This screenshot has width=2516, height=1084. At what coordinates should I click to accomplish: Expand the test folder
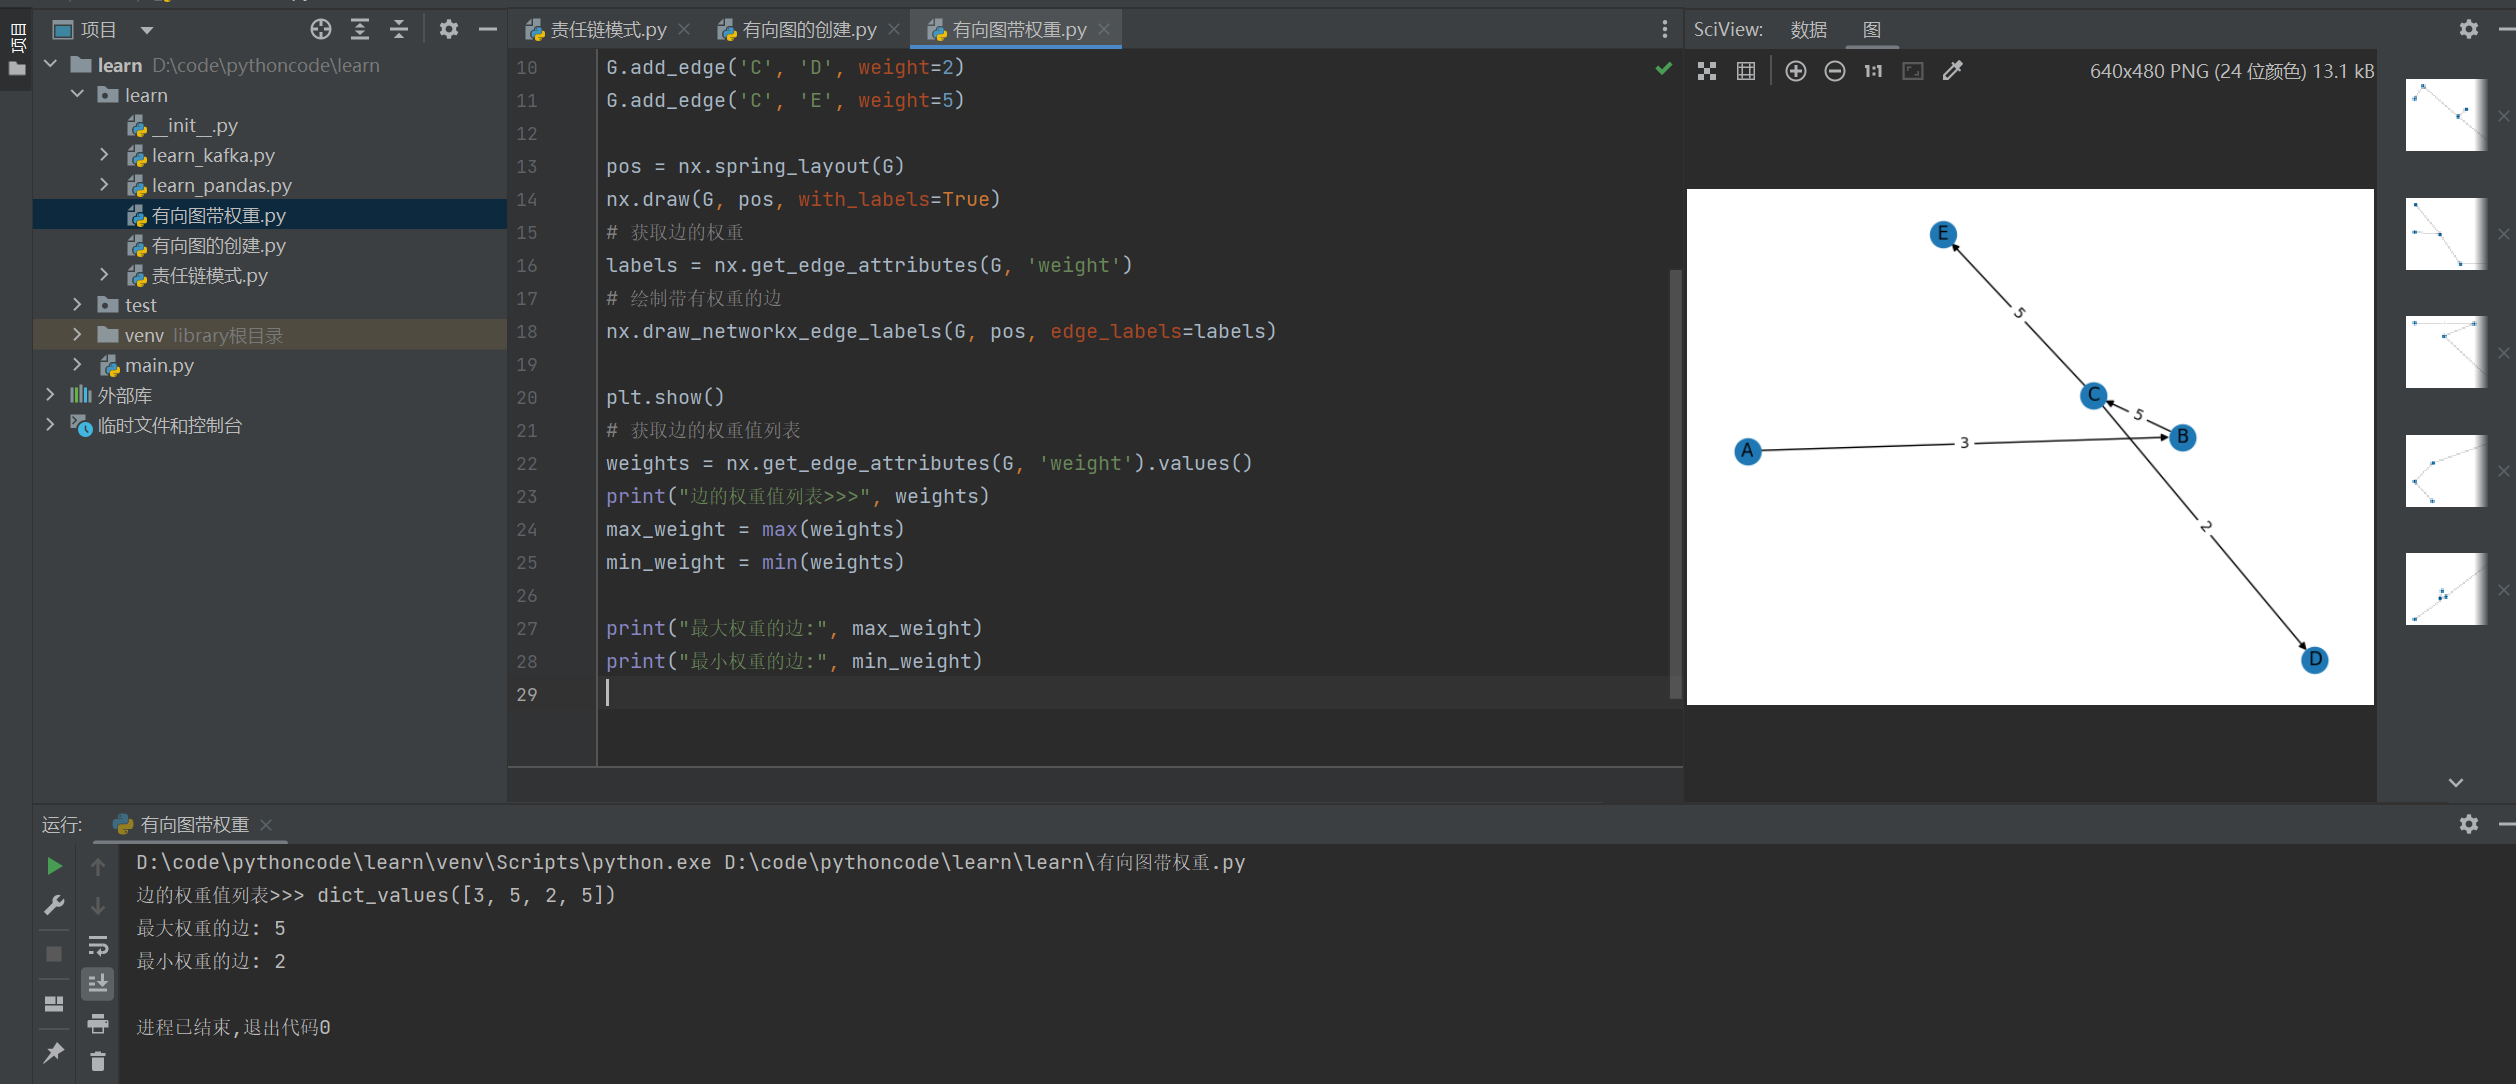coord(78,305)
